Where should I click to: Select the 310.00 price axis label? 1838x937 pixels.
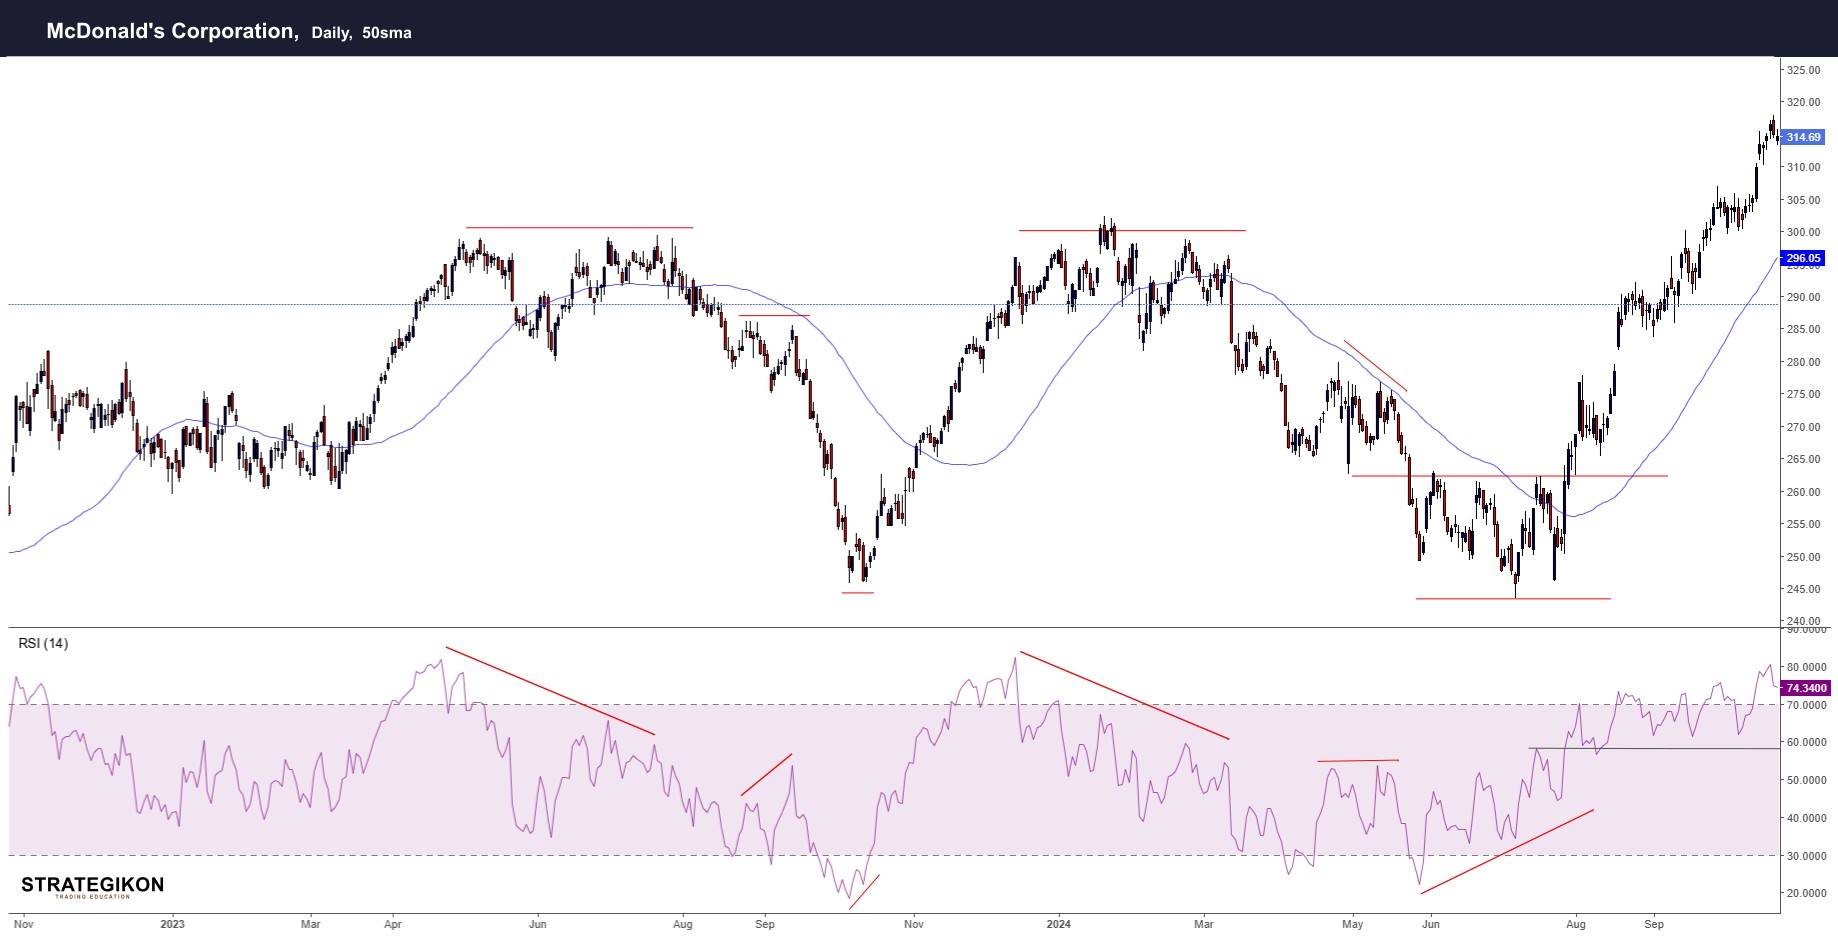1804,167
